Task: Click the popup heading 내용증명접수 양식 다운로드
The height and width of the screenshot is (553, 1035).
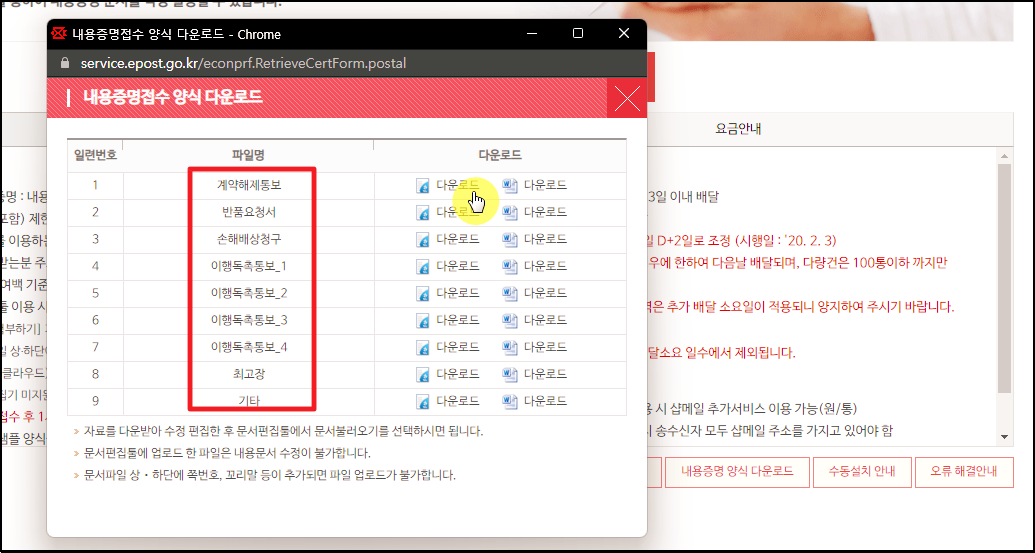Action: tap(173, 99)
